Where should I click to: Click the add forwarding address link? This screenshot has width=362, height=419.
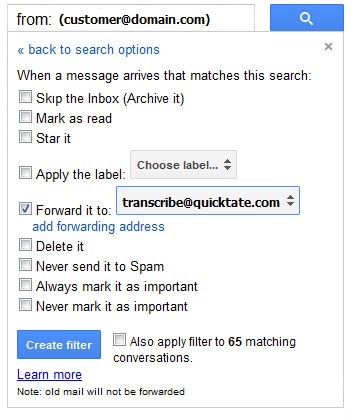click(x=98, y=227)
